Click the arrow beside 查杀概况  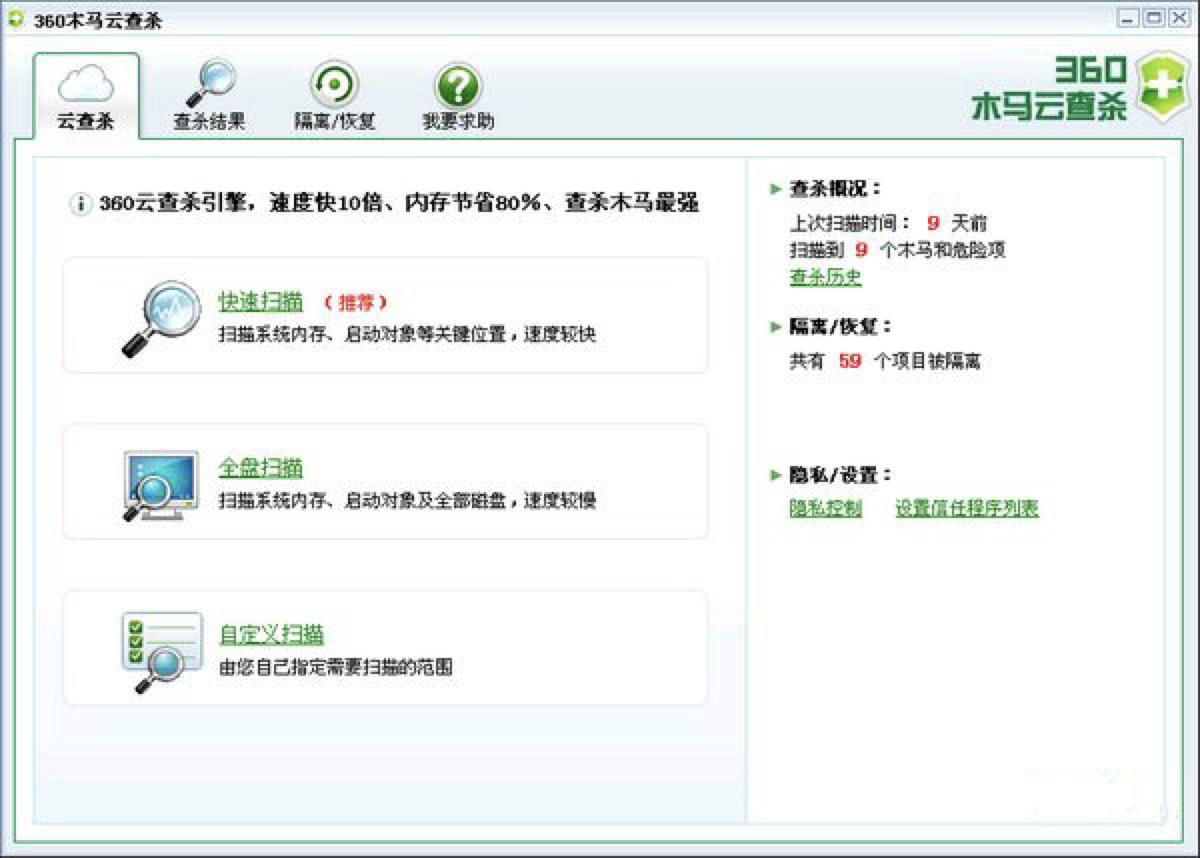point(776,188)
